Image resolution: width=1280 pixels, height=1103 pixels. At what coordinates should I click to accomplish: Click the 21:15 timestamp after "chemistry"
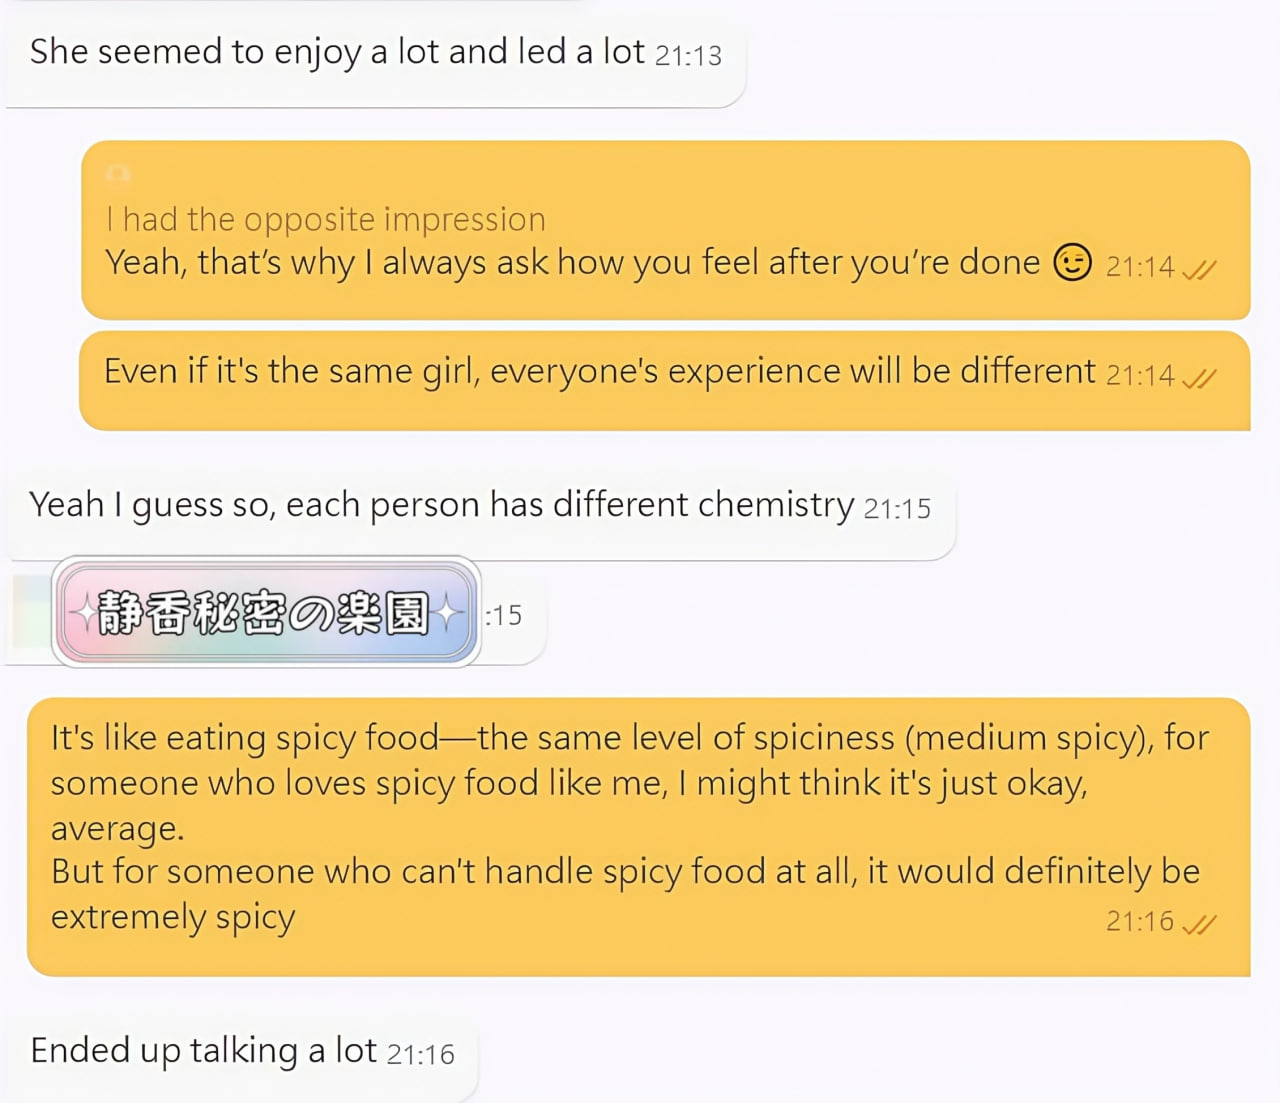pos(897,509)
